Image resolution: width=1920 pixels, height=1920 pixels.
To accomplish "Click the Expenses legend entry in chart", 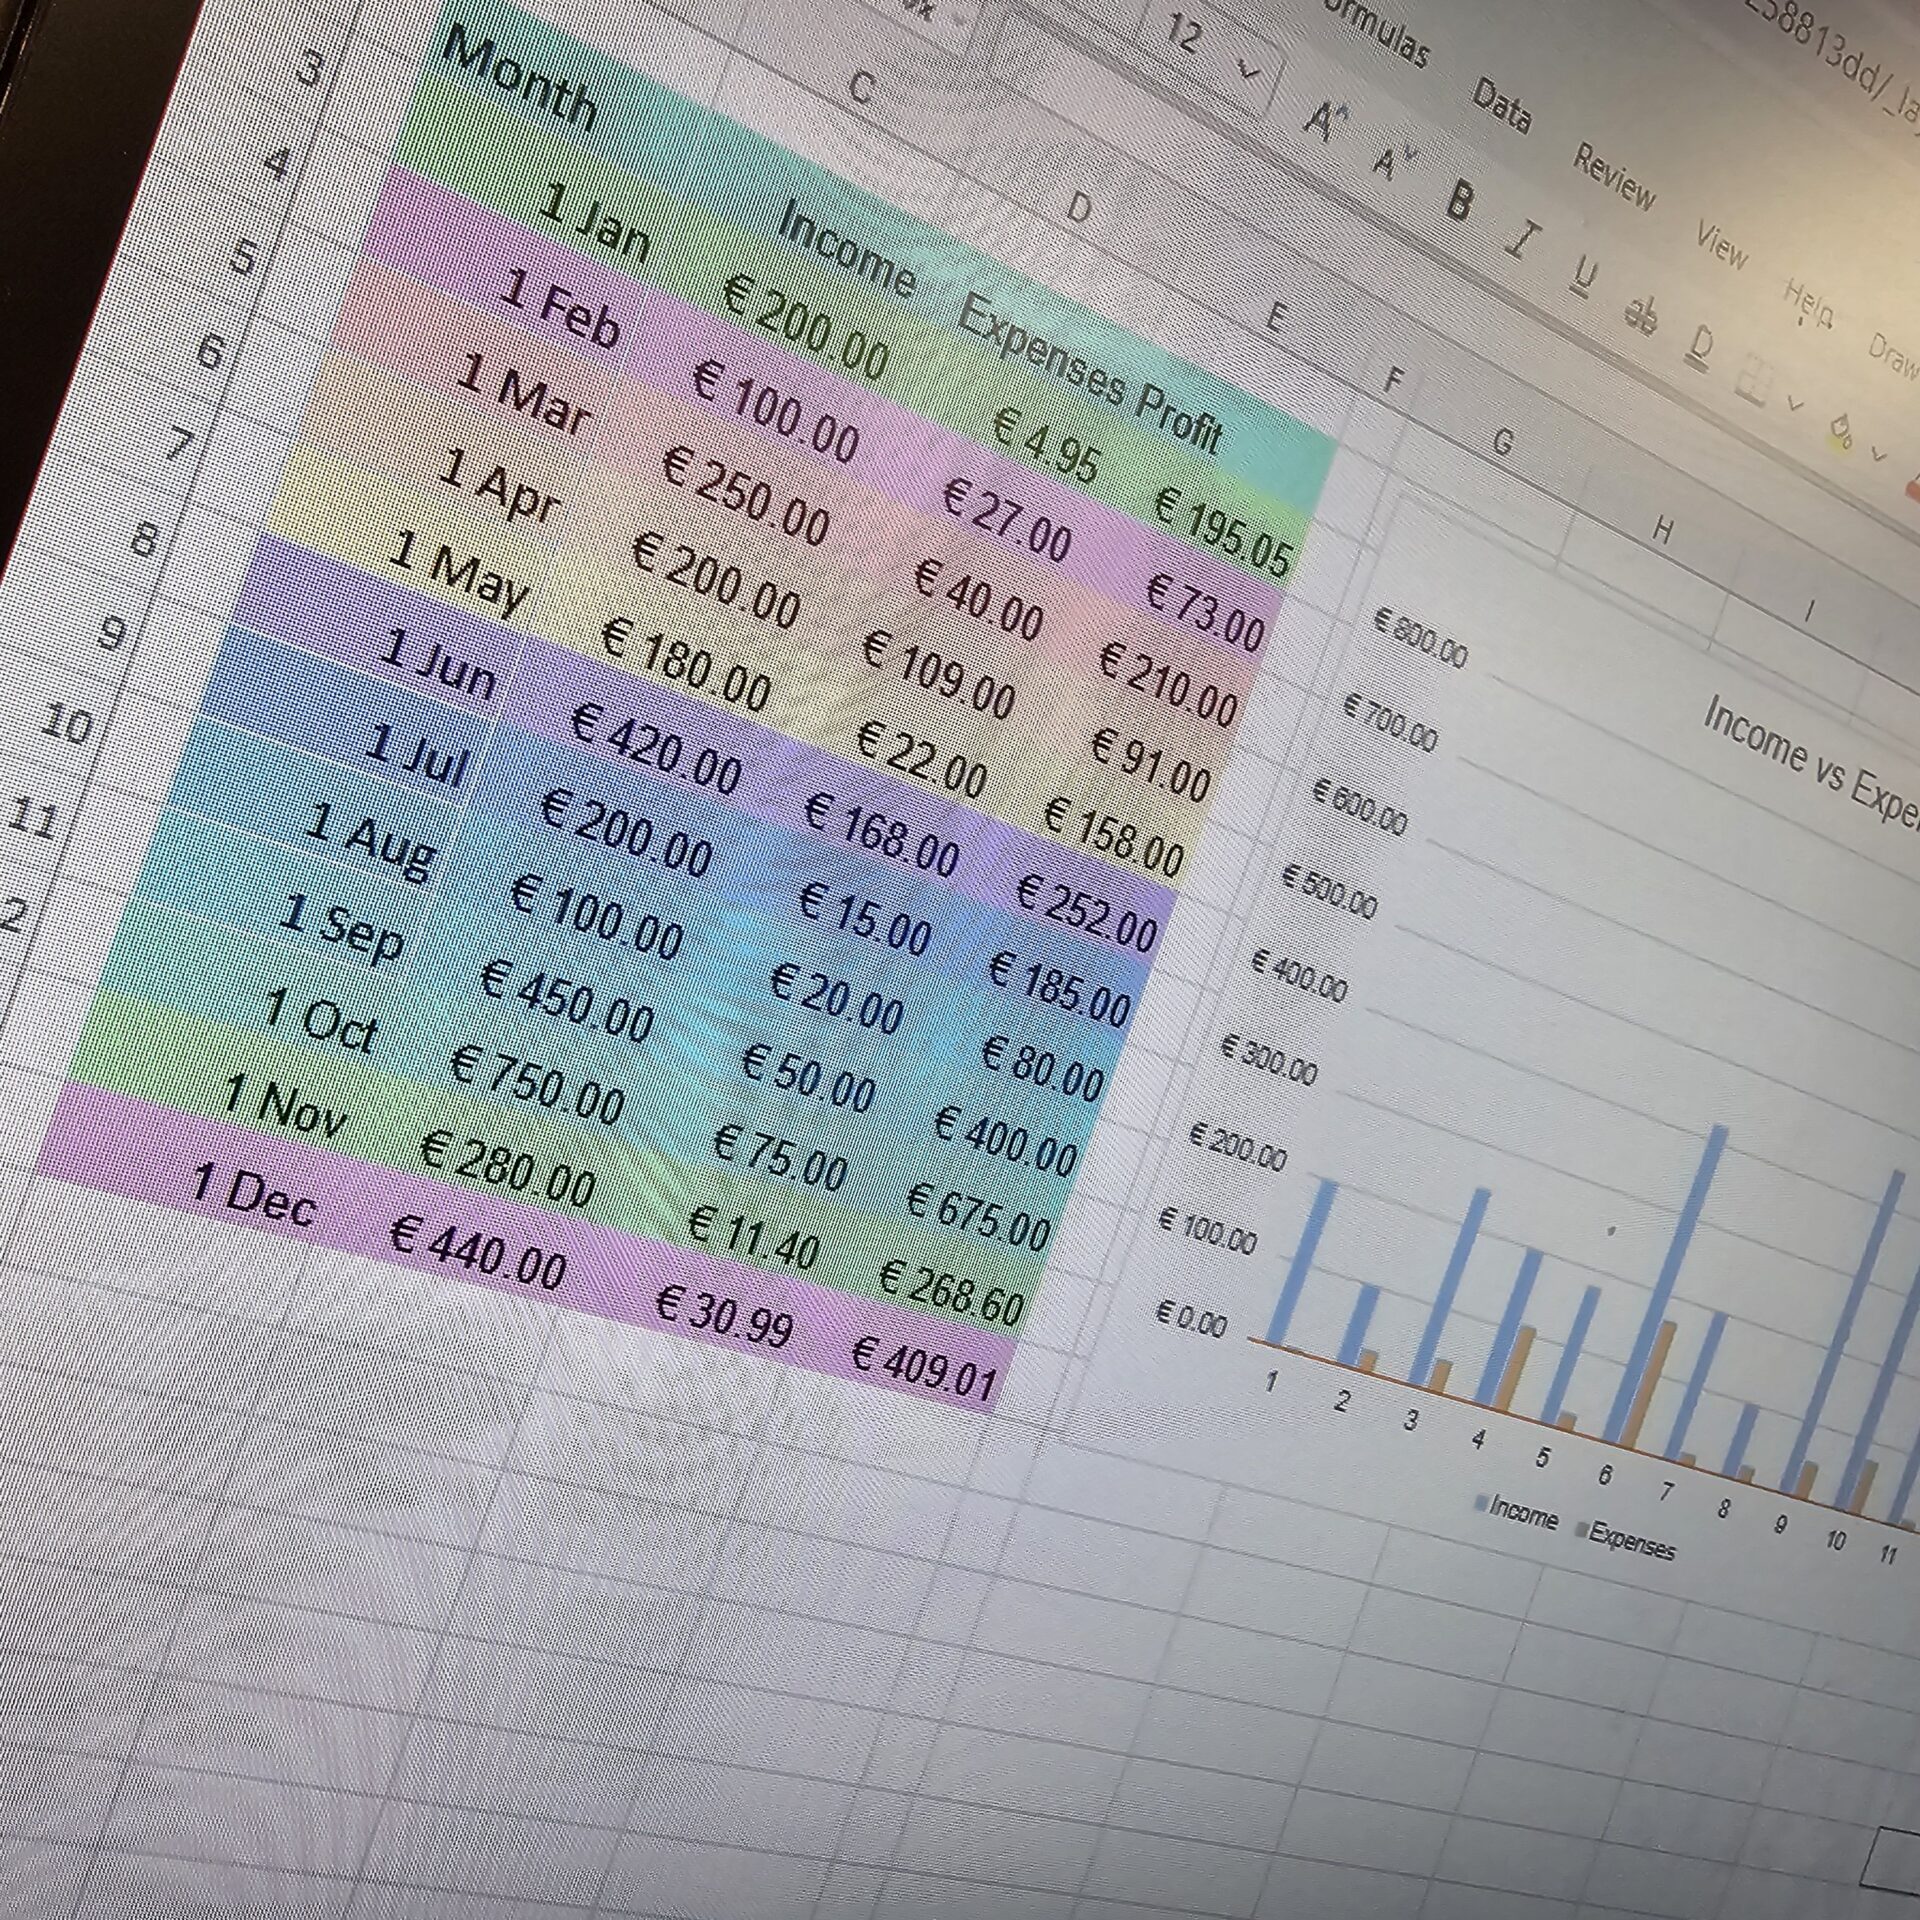I will pos(1625,1541).
